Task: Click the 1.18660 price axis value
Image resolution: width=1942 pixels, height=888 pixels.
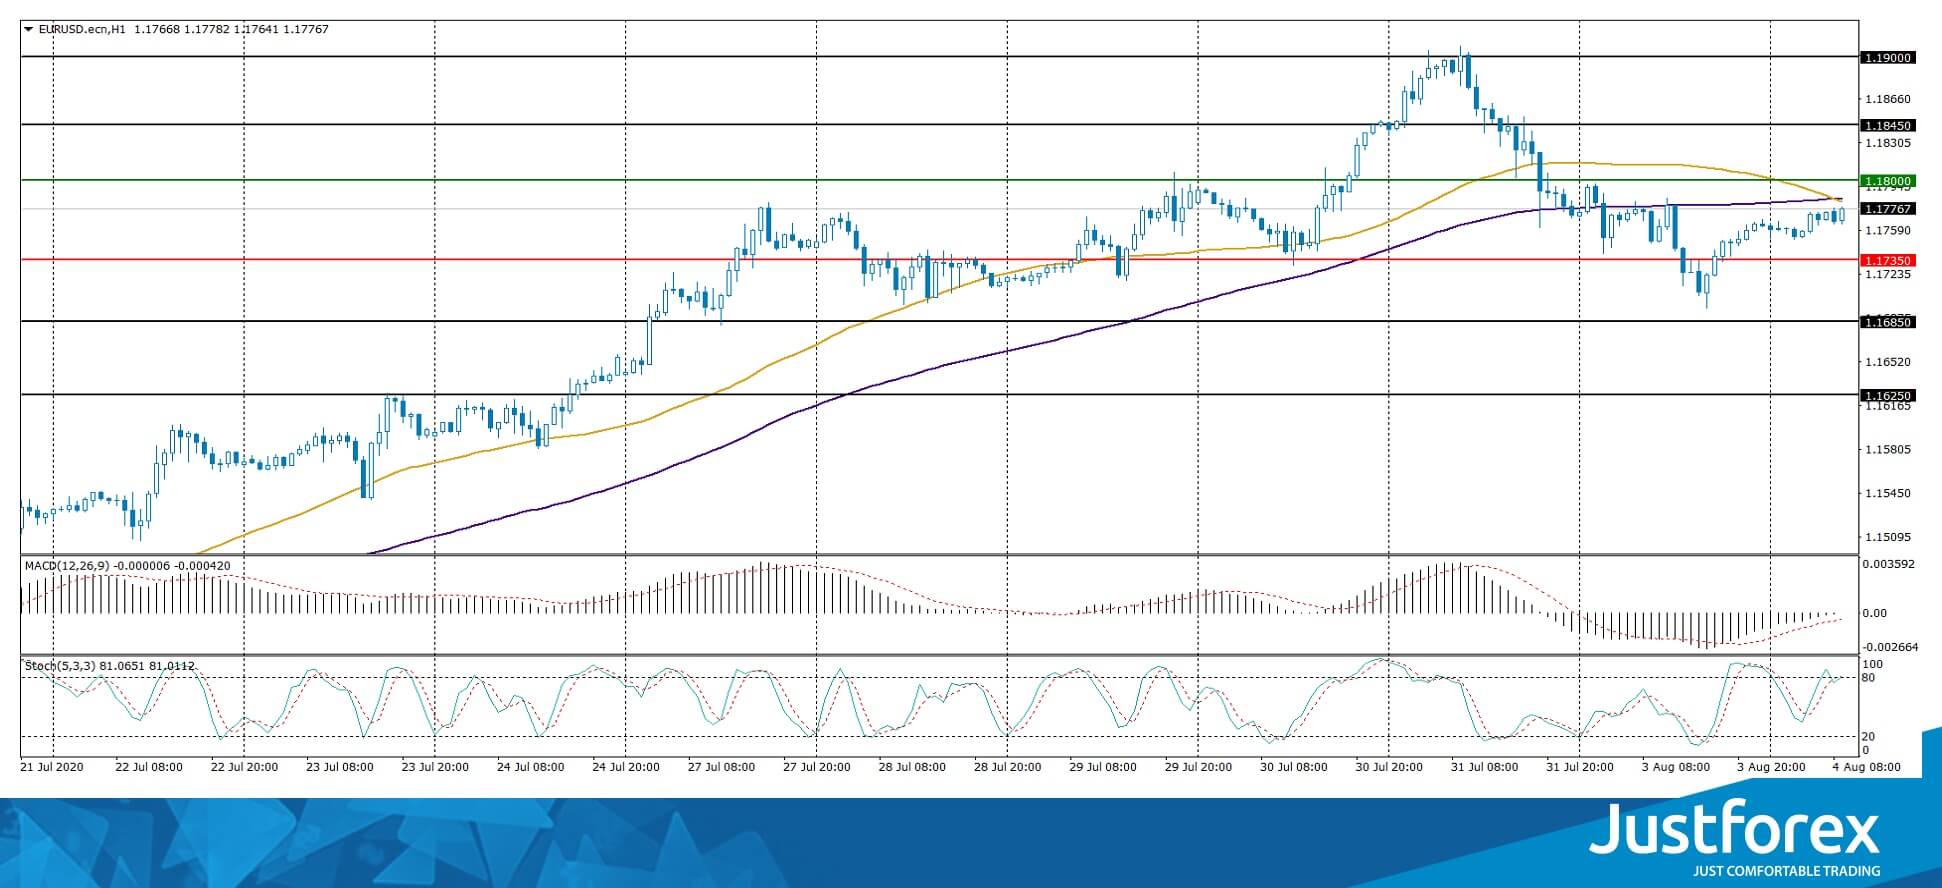Action: (1887, 99)
